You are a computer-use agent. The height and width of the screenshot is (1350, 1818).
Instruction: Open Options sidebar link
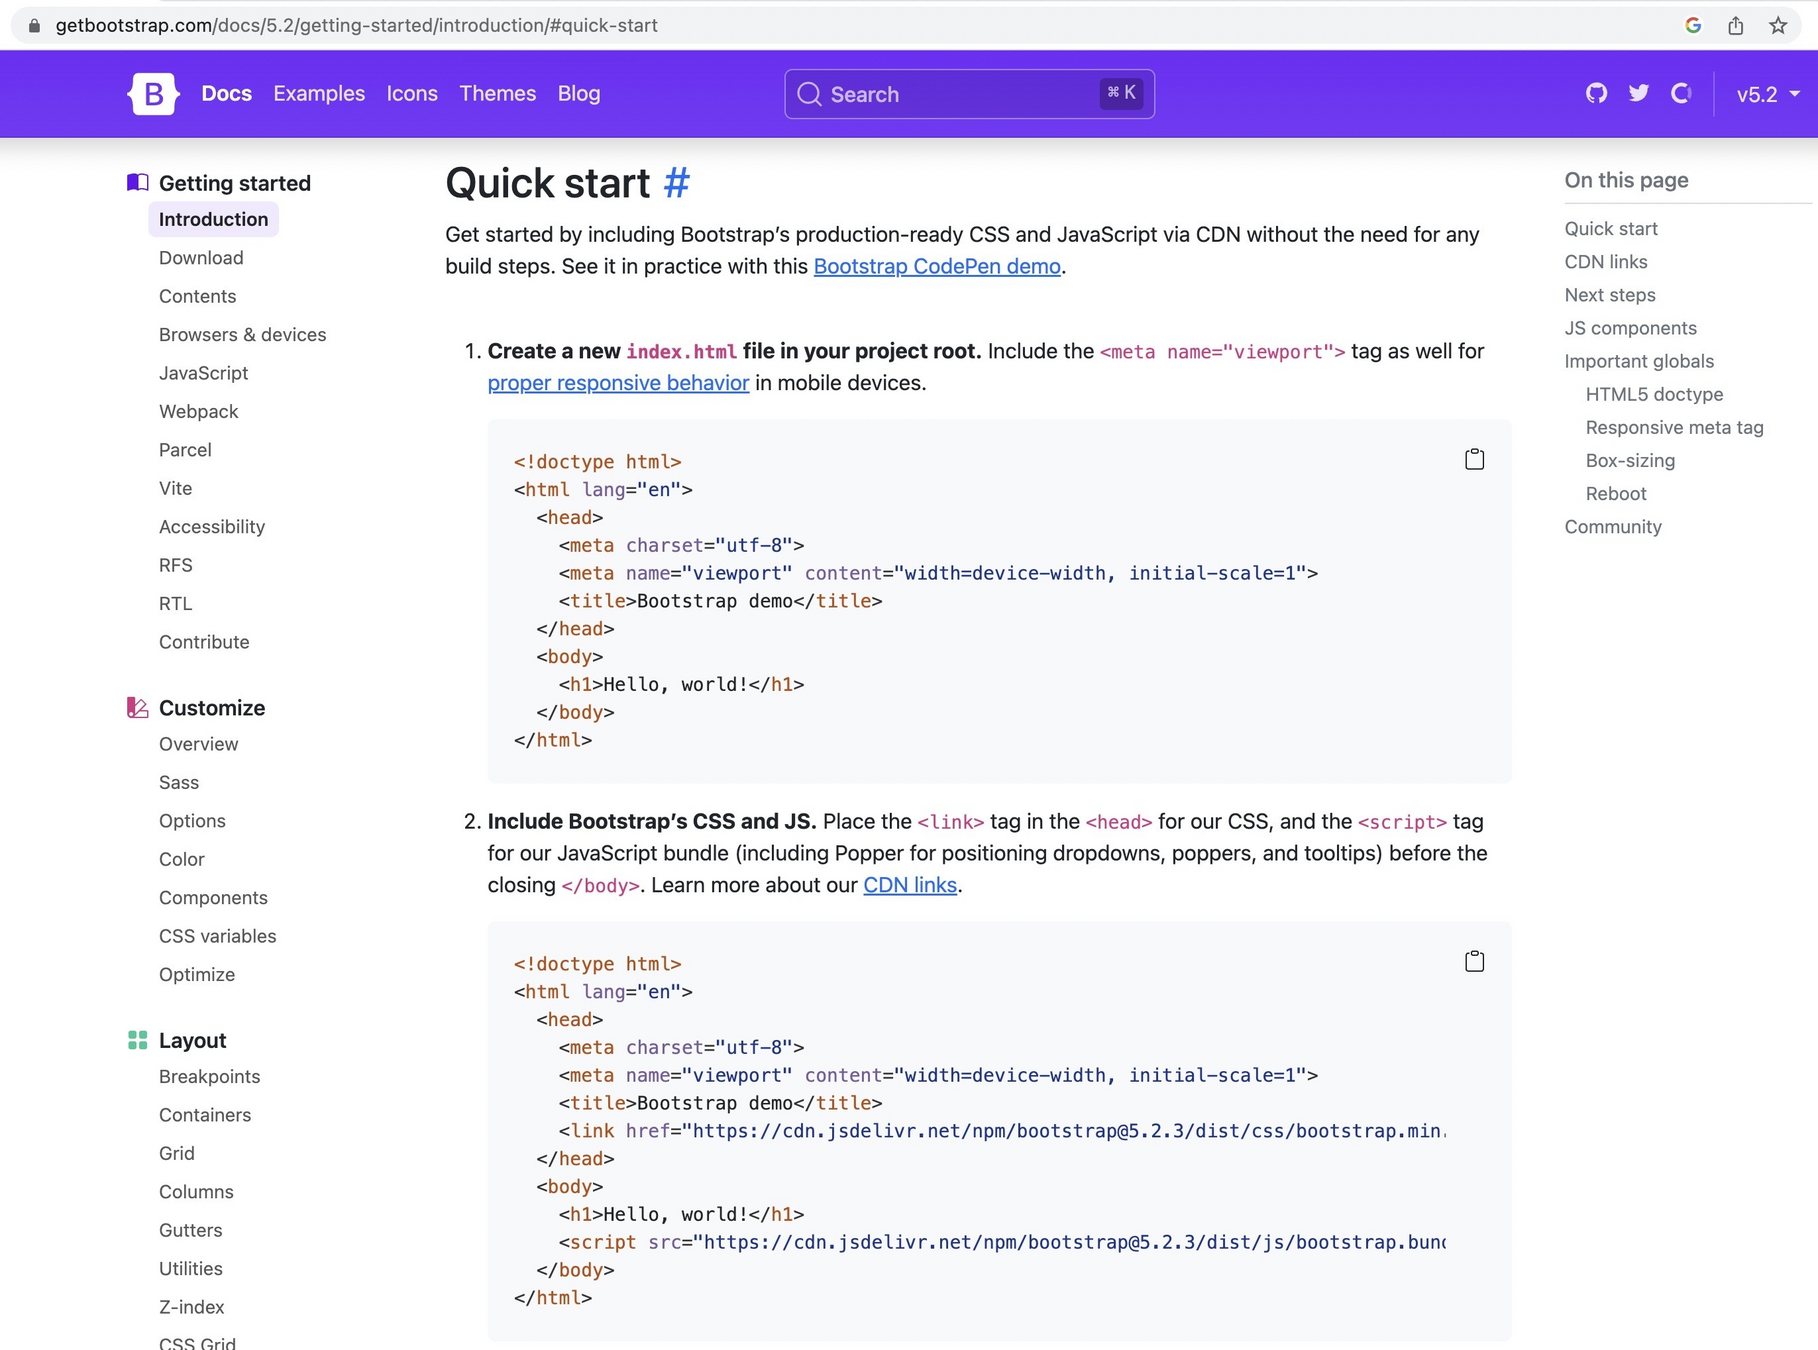[x=192, y=821]
